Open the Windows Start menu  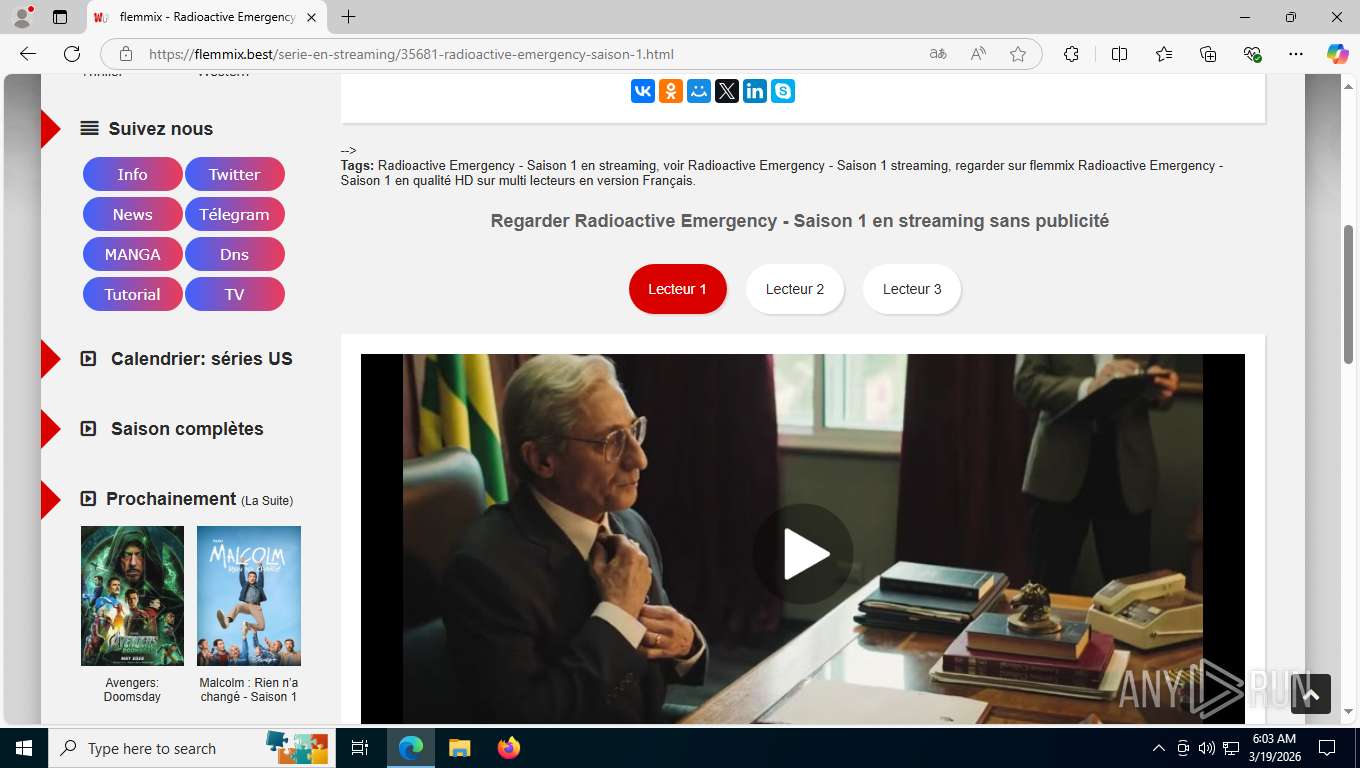click(24, 748)
